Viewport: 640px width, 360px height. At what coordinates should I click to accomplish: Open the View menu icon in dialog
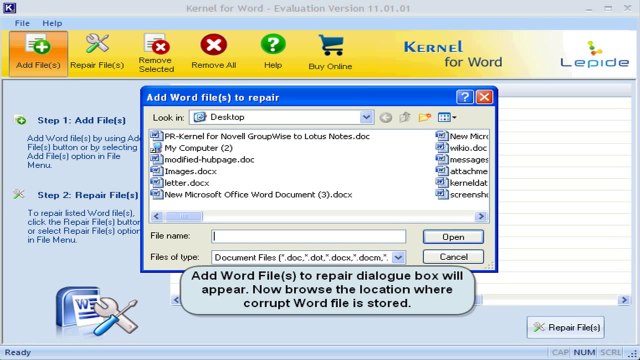click(447, 118)
